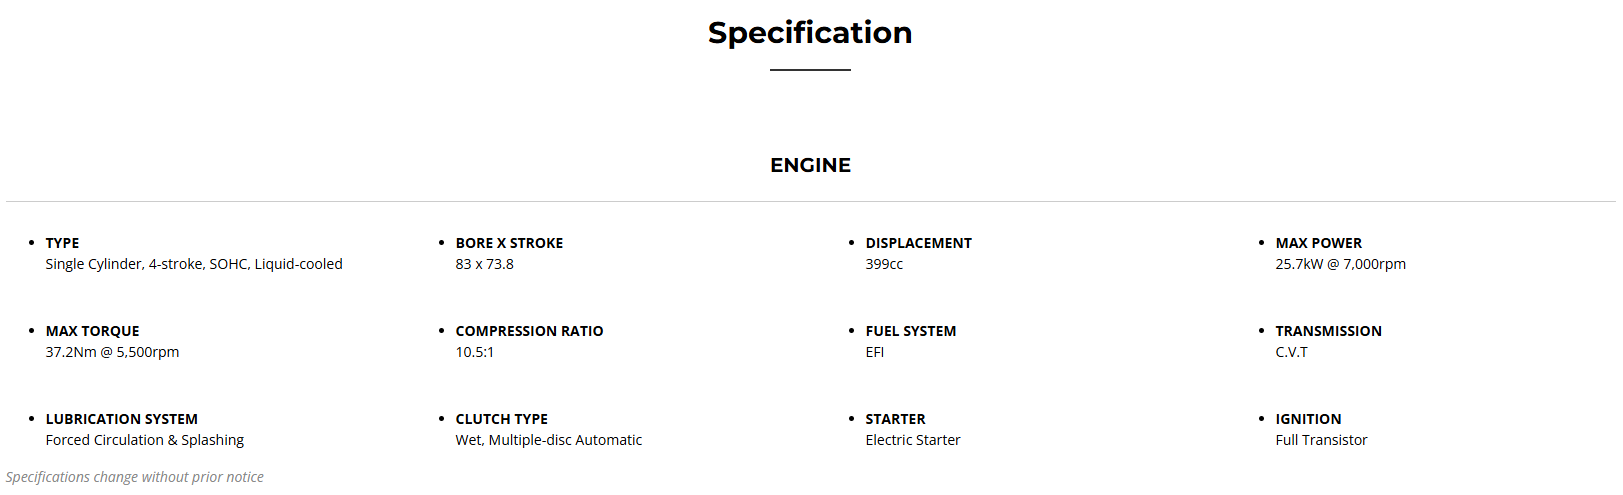1623x495 pixels.
Task: Click the ENGINE section heading
Action: [810, 165]
